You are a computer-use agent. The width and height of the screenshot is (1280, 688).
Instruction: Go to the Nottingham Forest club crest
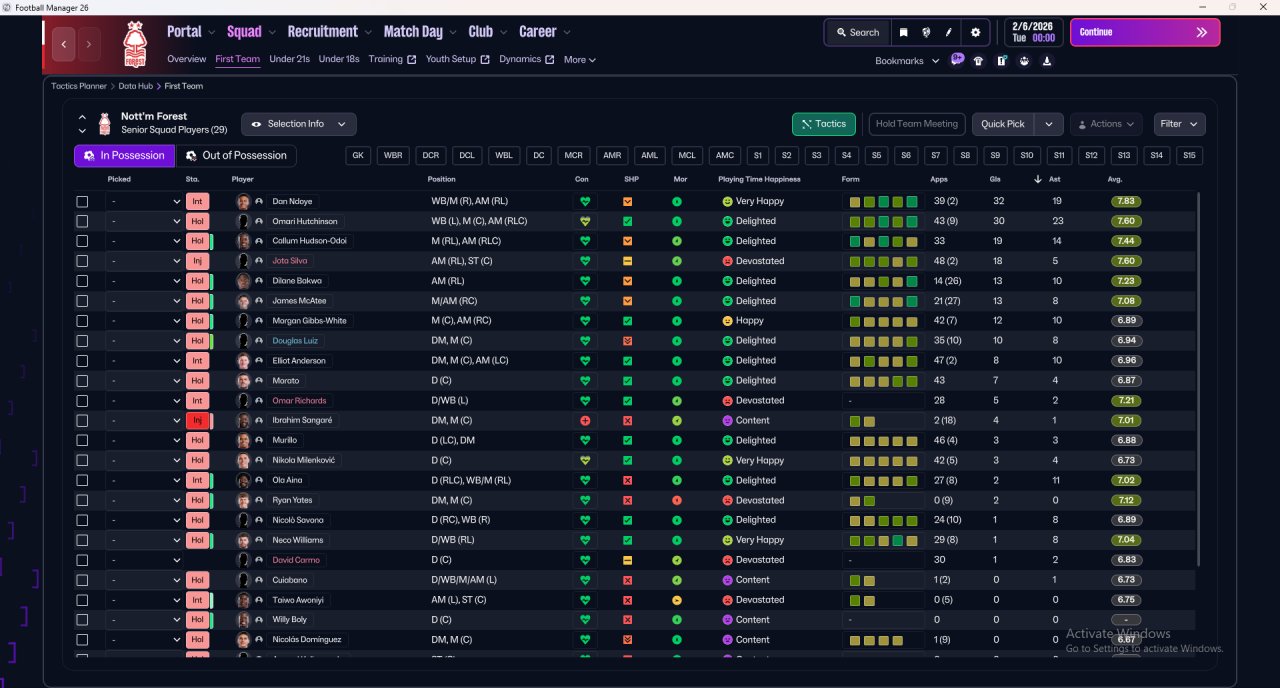tap(133, 44)
